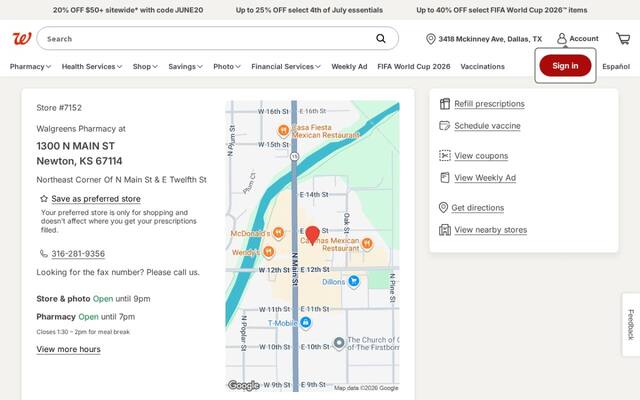The image size is (640, 400).
Task: Click 40% OFF FIFA World Cup items promo
Action: tap(502, 10)
